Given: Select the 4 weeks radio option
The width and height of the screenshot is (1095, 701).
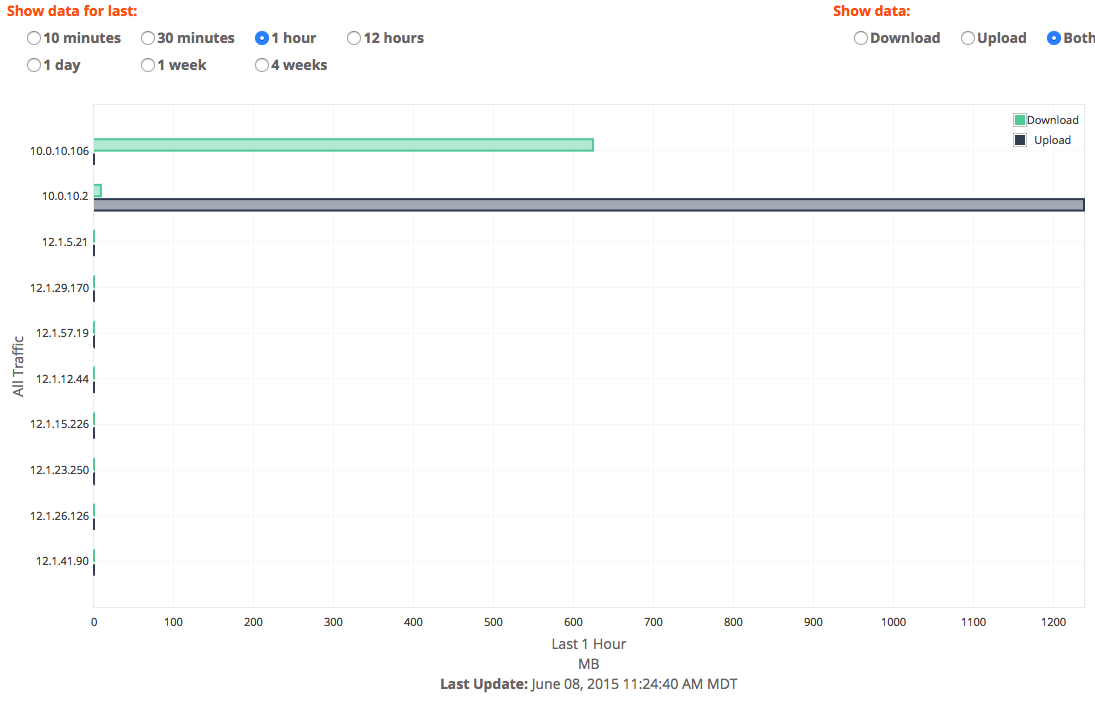Looking at the screenshot, I should [x=262, y=65].
